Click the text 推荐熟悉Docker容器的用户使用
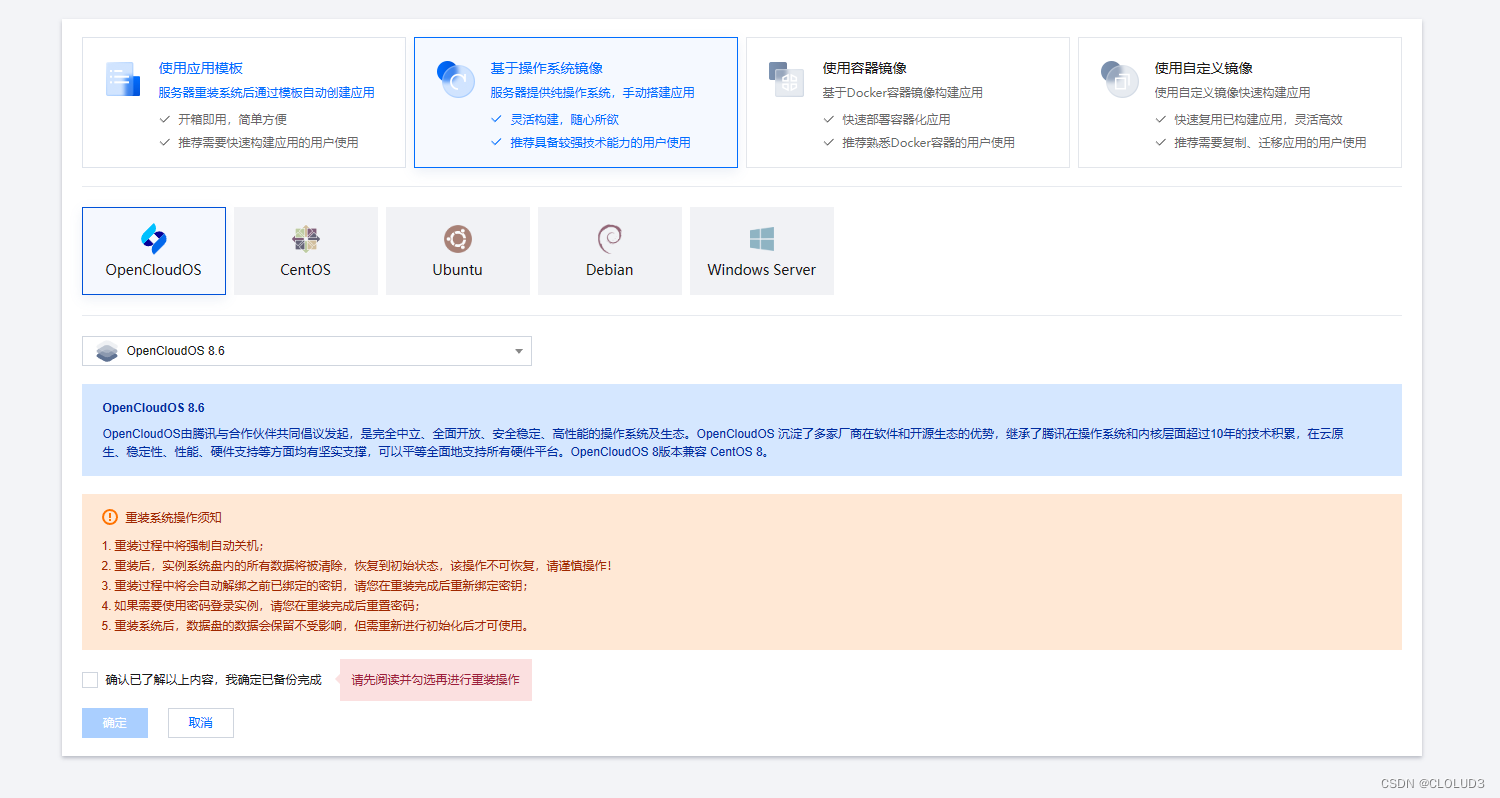Image resolution: width=1500 pixels, height=798 pixels. (928, 143)
